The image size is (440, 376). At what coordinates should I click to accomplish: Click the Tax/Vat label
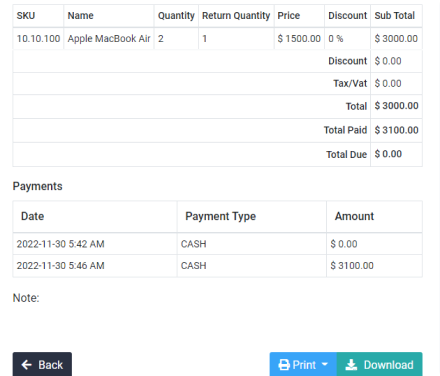pos(350,83)
